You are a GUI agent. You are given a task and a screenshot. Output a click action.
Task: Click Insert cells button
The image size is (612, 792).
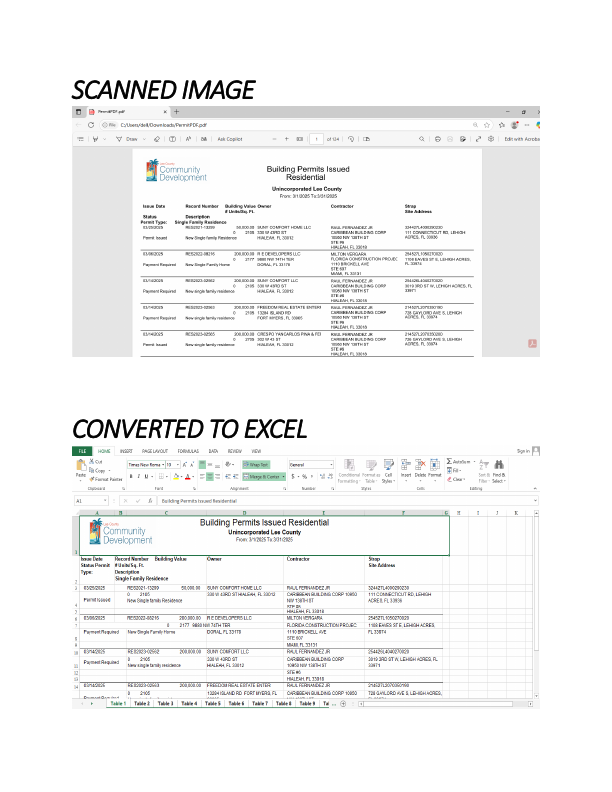coord(406,468)
